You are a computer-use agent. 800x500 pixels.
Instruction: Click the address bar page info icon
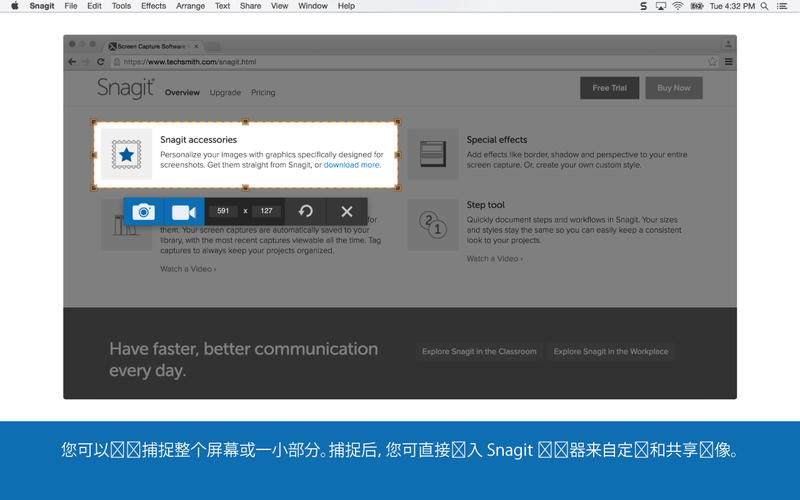pos(117,62)
